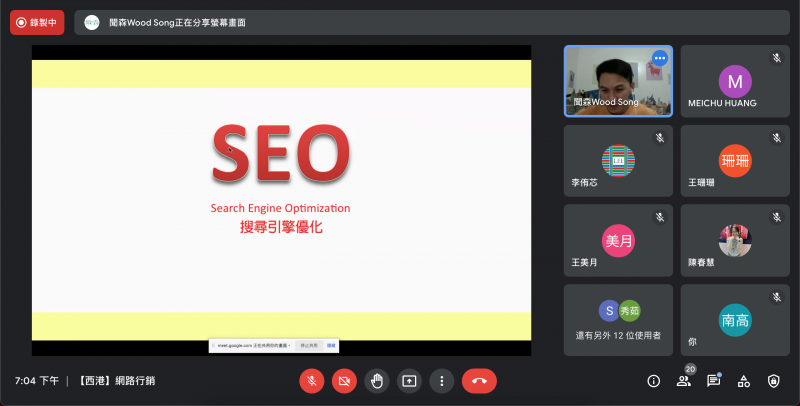800x406 pixels.
Task: Open the present screen button
Action: tap(409, 381)
